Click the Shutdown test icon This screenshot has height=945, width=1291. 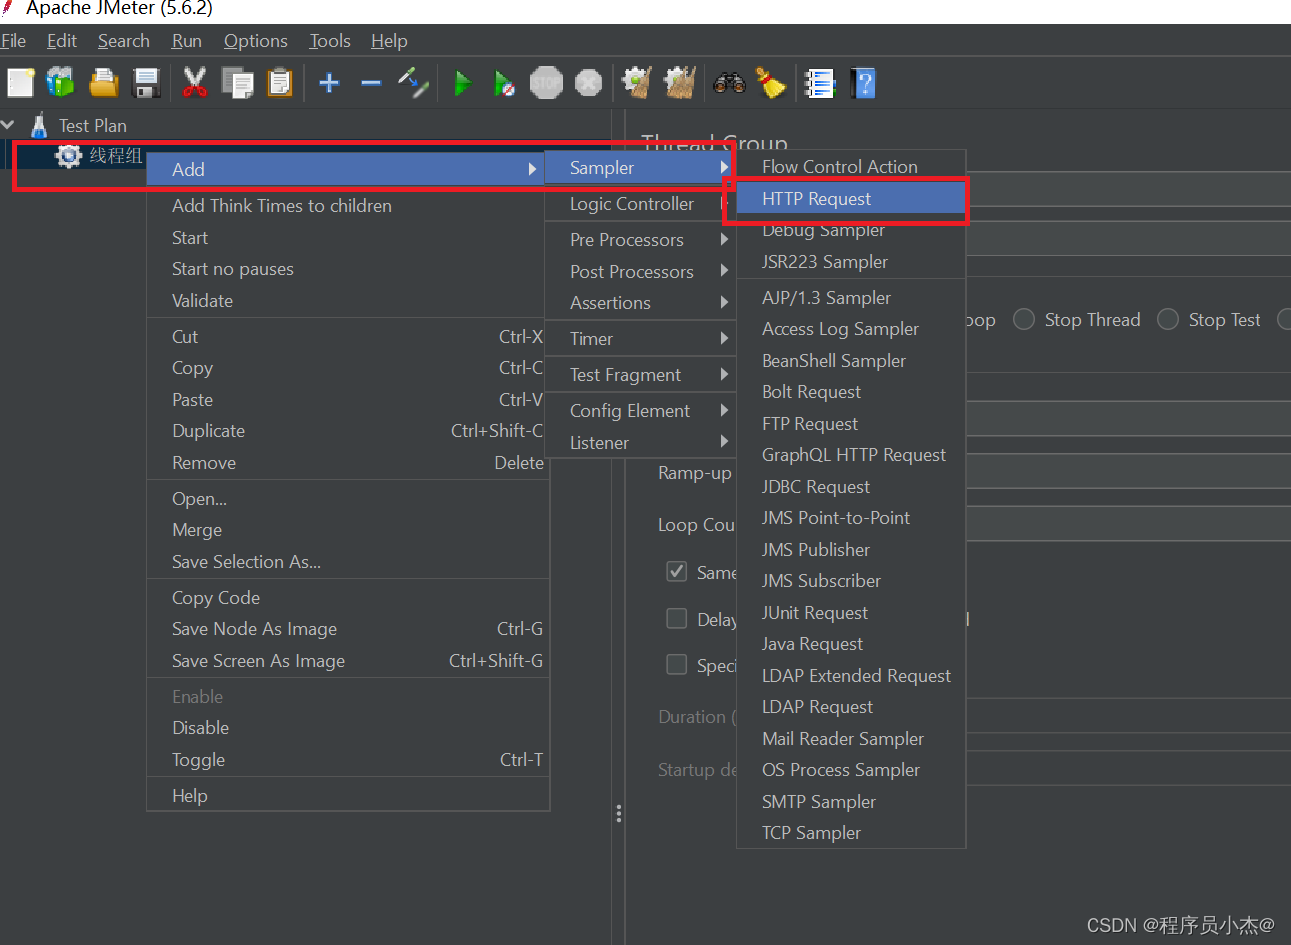(x=589, y=83)
